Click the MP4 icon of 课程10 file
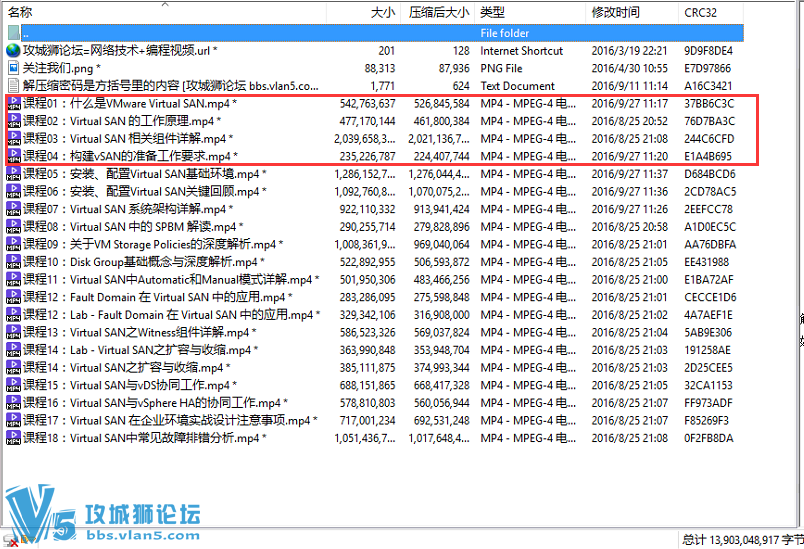 click(13, 261)
